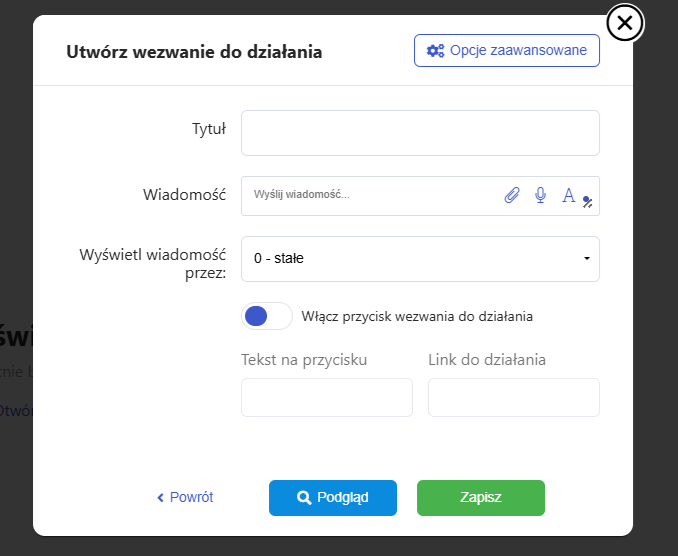
Task: Click the magnifier icon on Podgląd
Action: click(304, 497)
